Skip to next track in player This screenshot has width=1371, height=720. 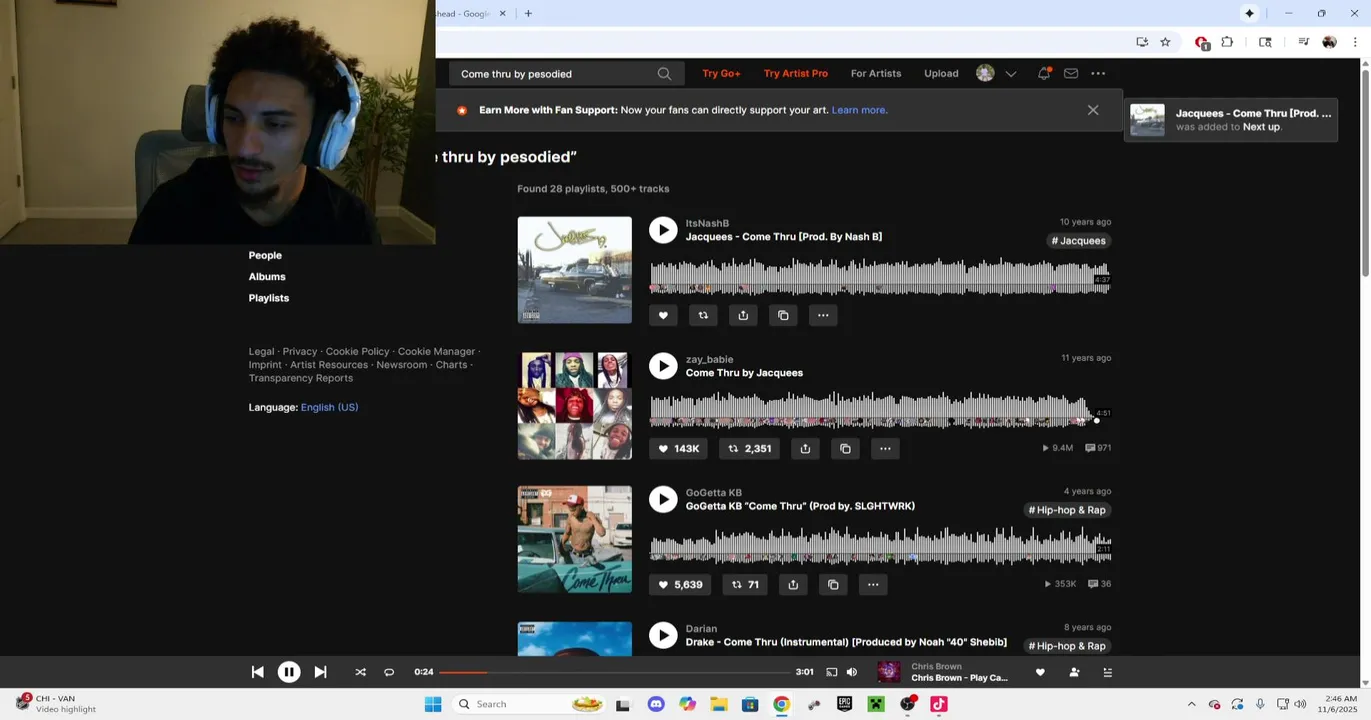tap(320, 673)
